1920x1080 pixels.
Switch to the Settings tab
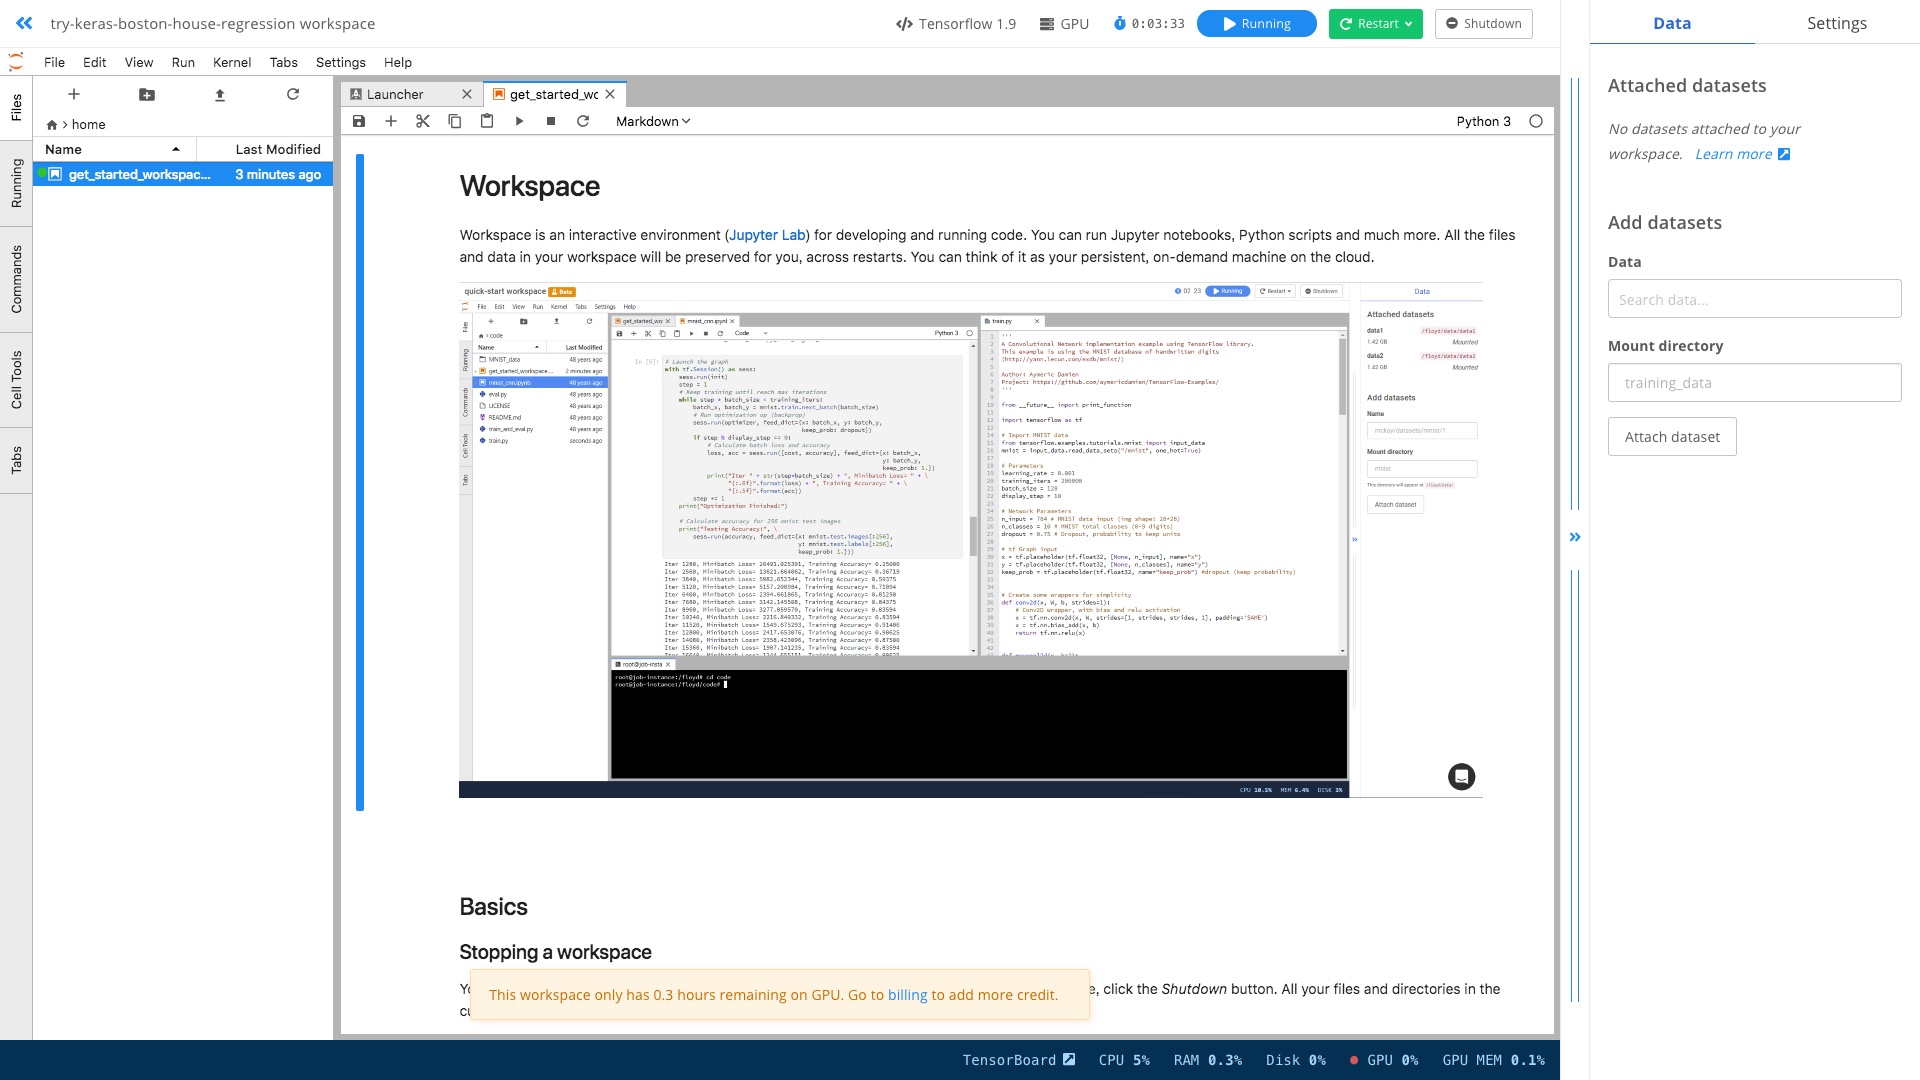point(1836,23)
